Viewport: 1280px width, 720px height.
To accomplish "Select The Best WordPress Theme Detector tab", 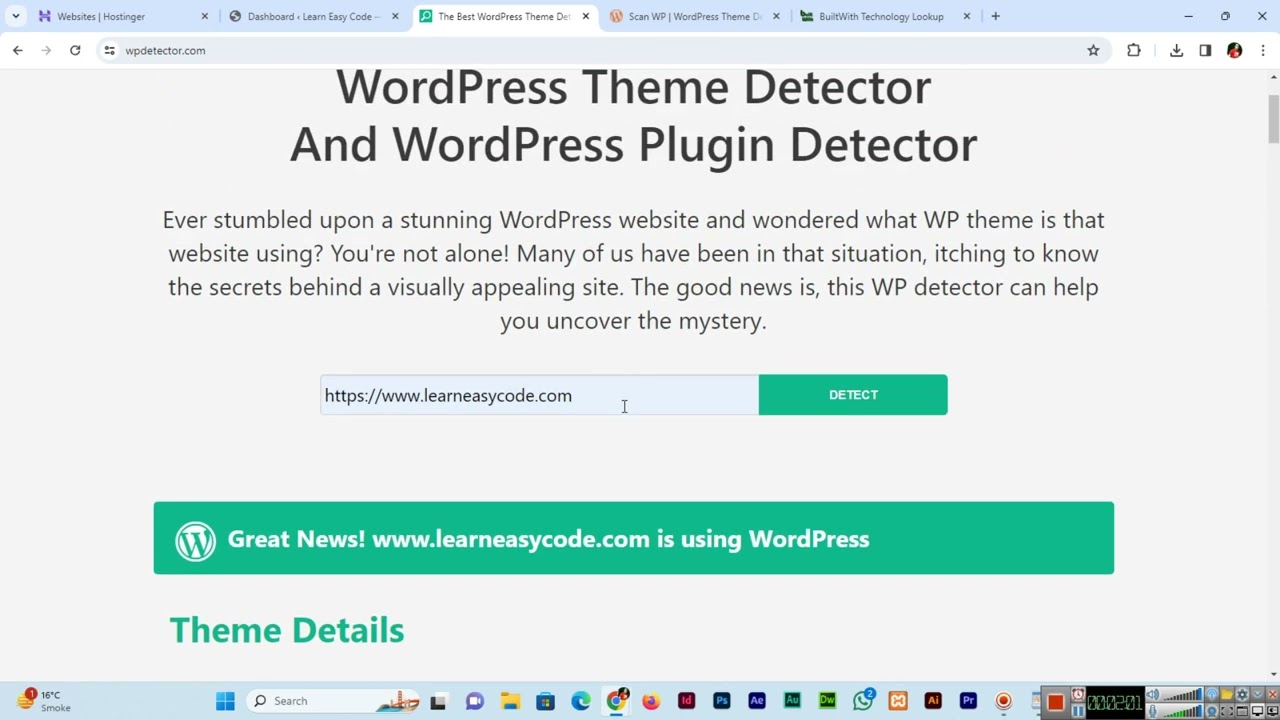I will point(503,16).
